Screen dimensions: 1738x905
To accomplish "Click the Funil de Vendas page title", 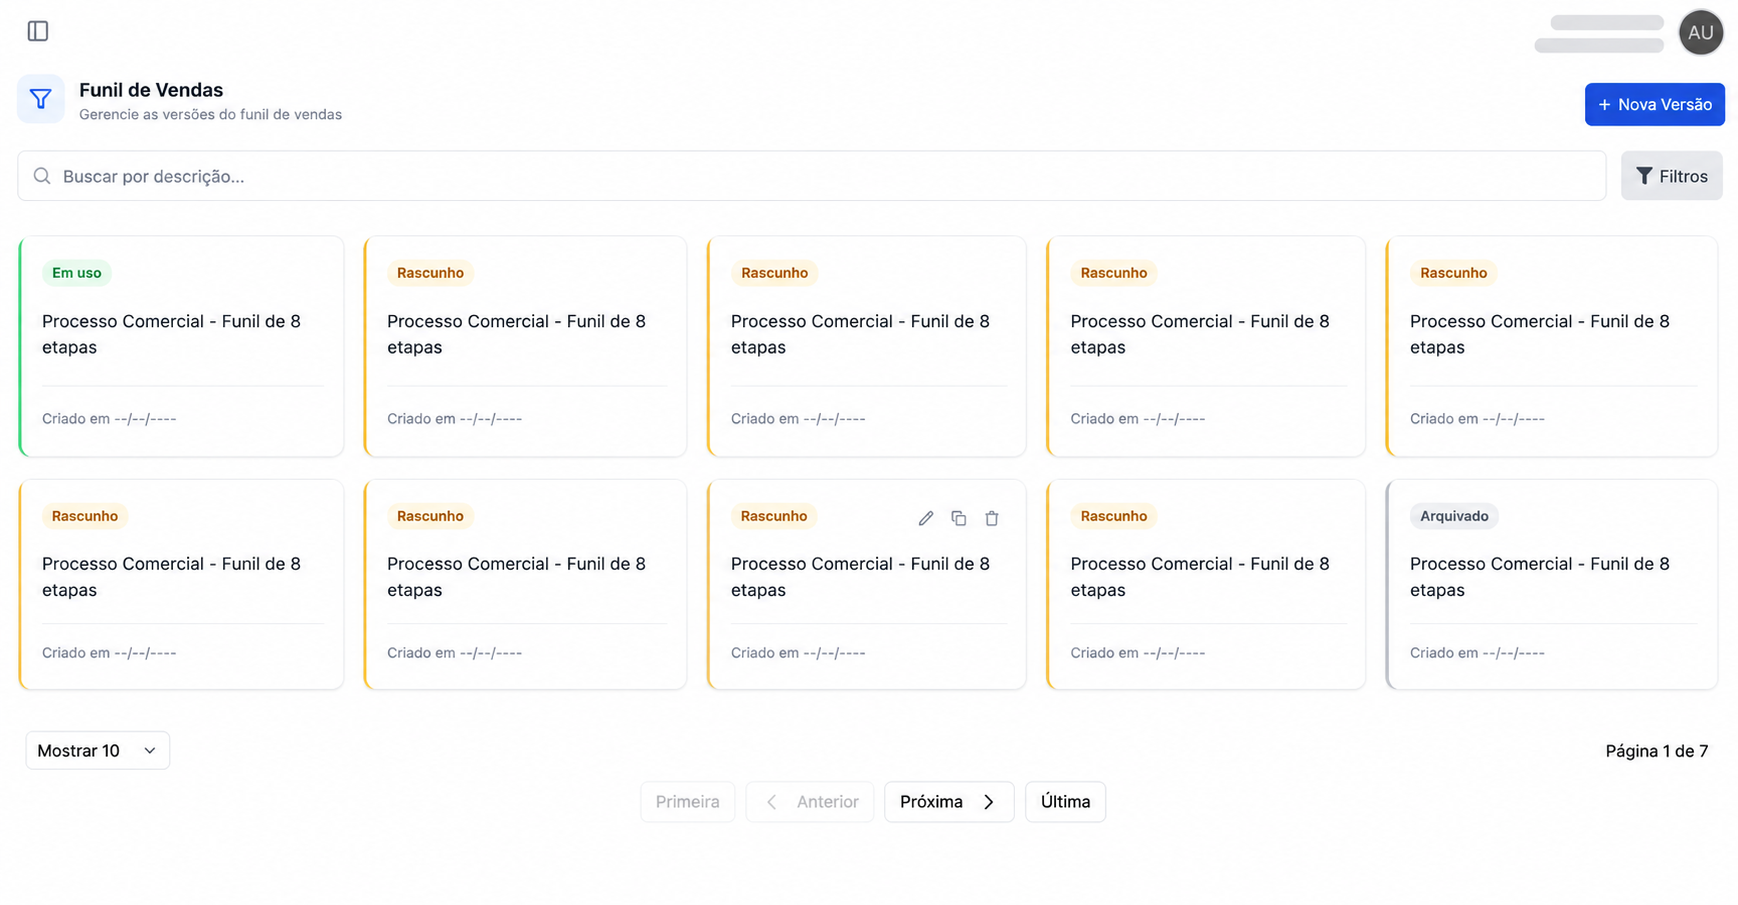I will coord(151,90).
